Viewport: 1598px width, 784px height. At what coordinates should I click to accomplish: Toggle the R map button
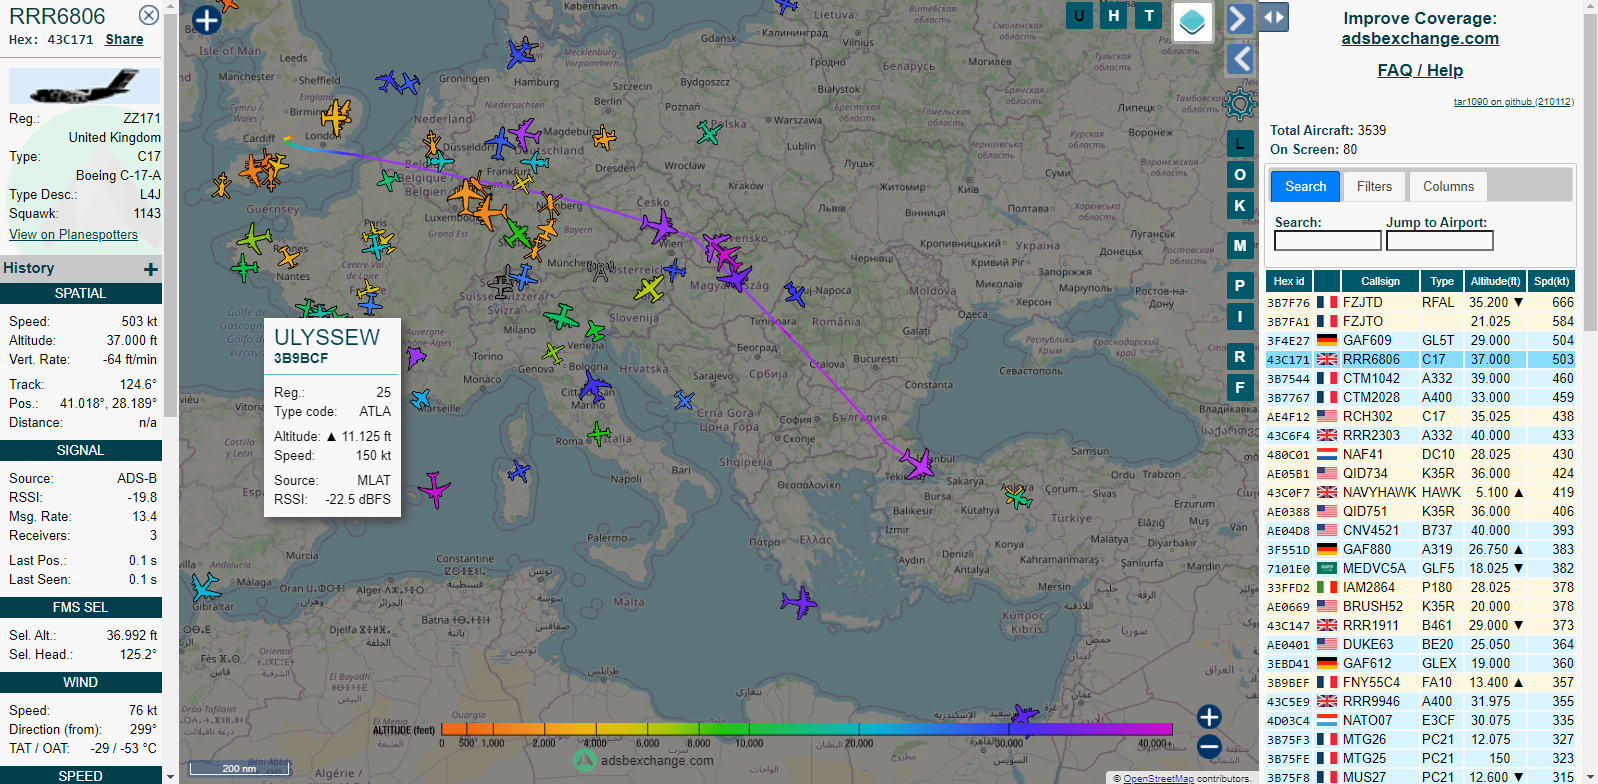click(x=1240, y=357)
